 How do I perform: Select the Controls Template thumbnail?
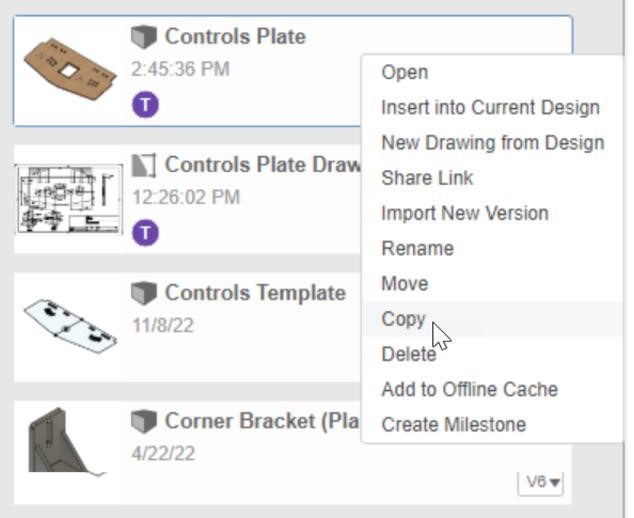tap(70, 325)
